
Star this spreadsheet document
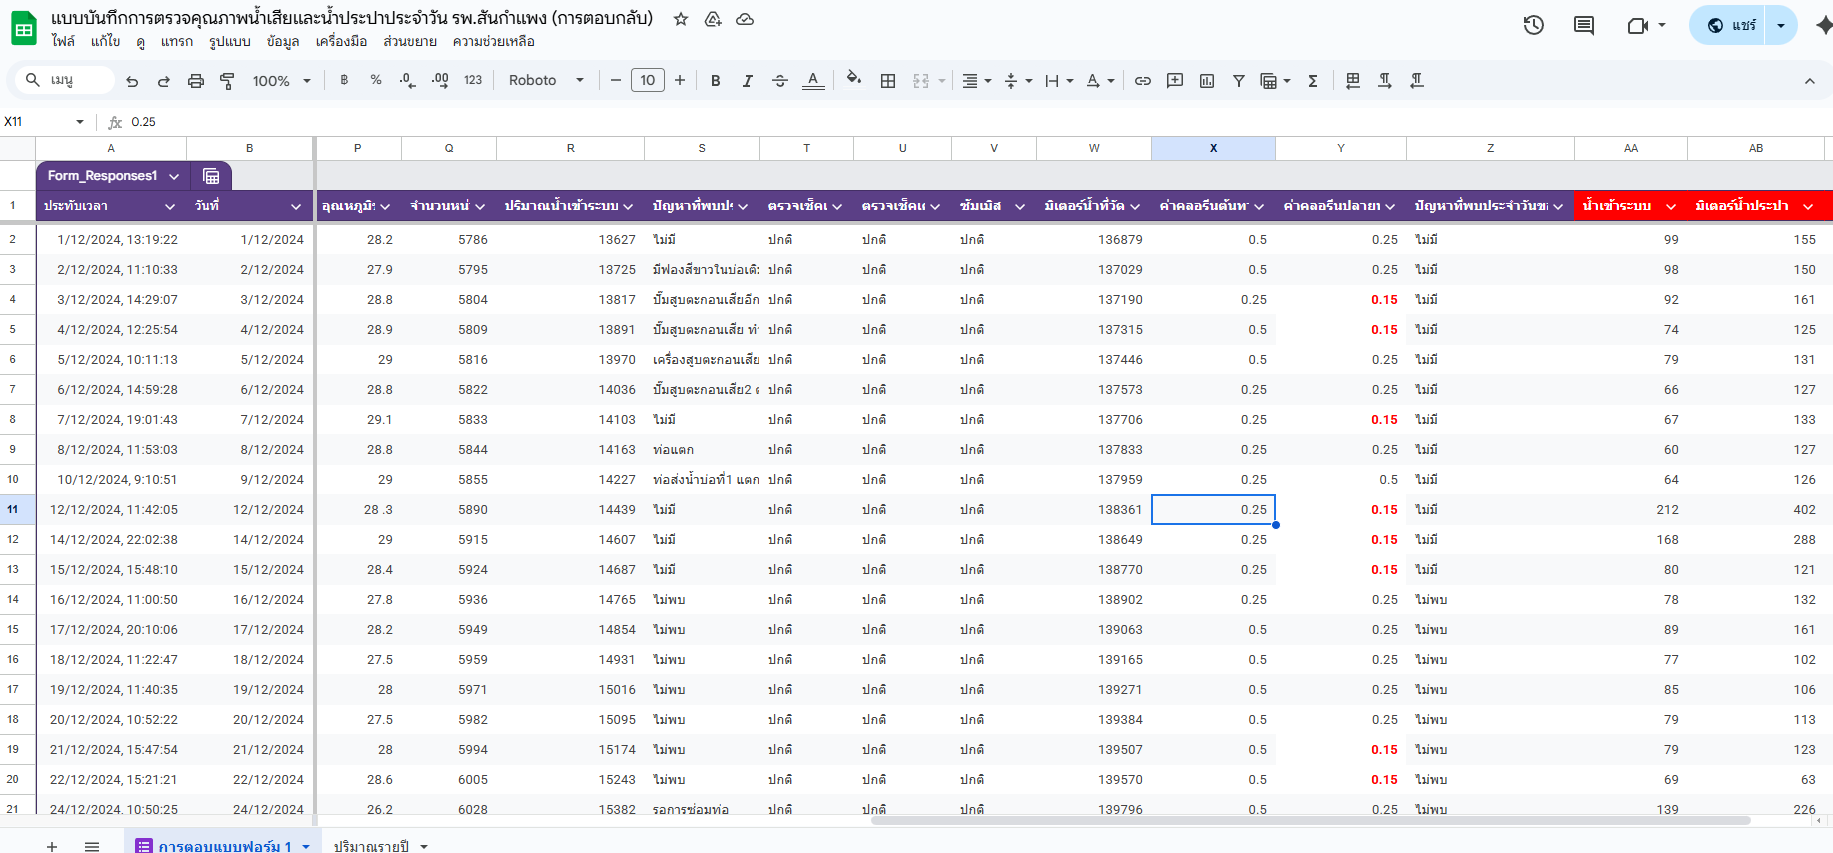tap(681, 19)
